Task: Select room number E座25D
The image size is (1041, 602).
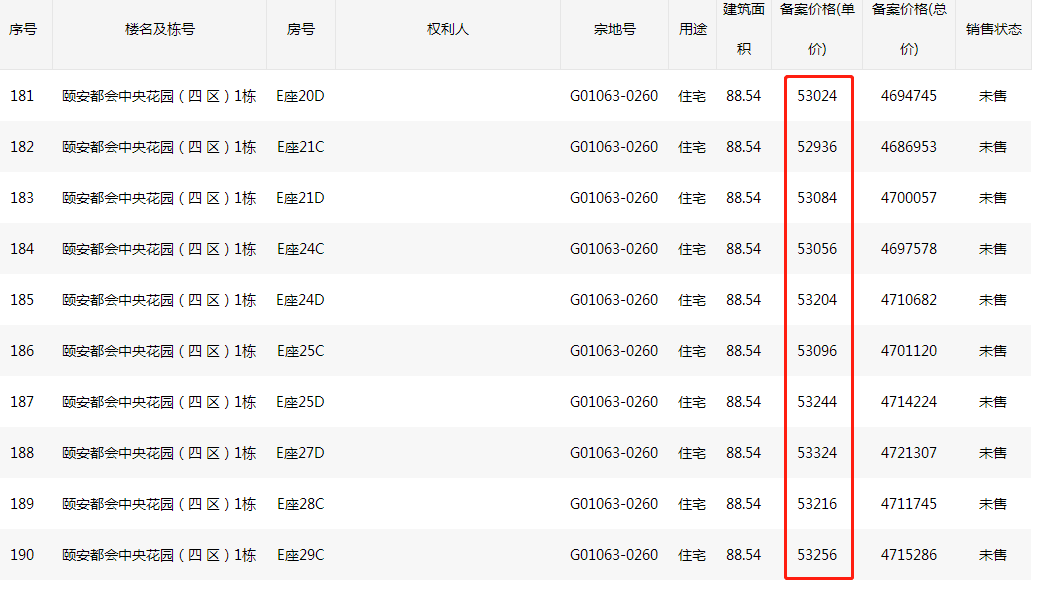Action: (x=300, y=402)
